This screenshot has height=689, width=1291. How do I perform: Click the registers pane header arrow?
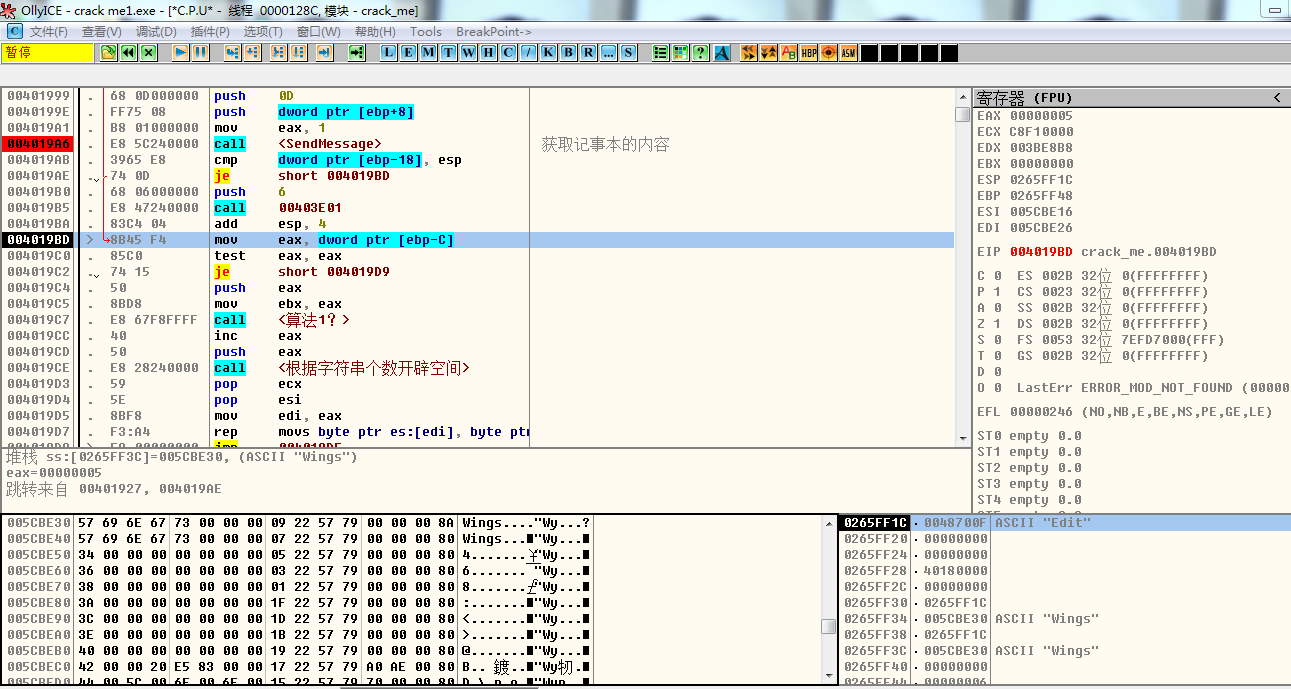(1277, 97)
